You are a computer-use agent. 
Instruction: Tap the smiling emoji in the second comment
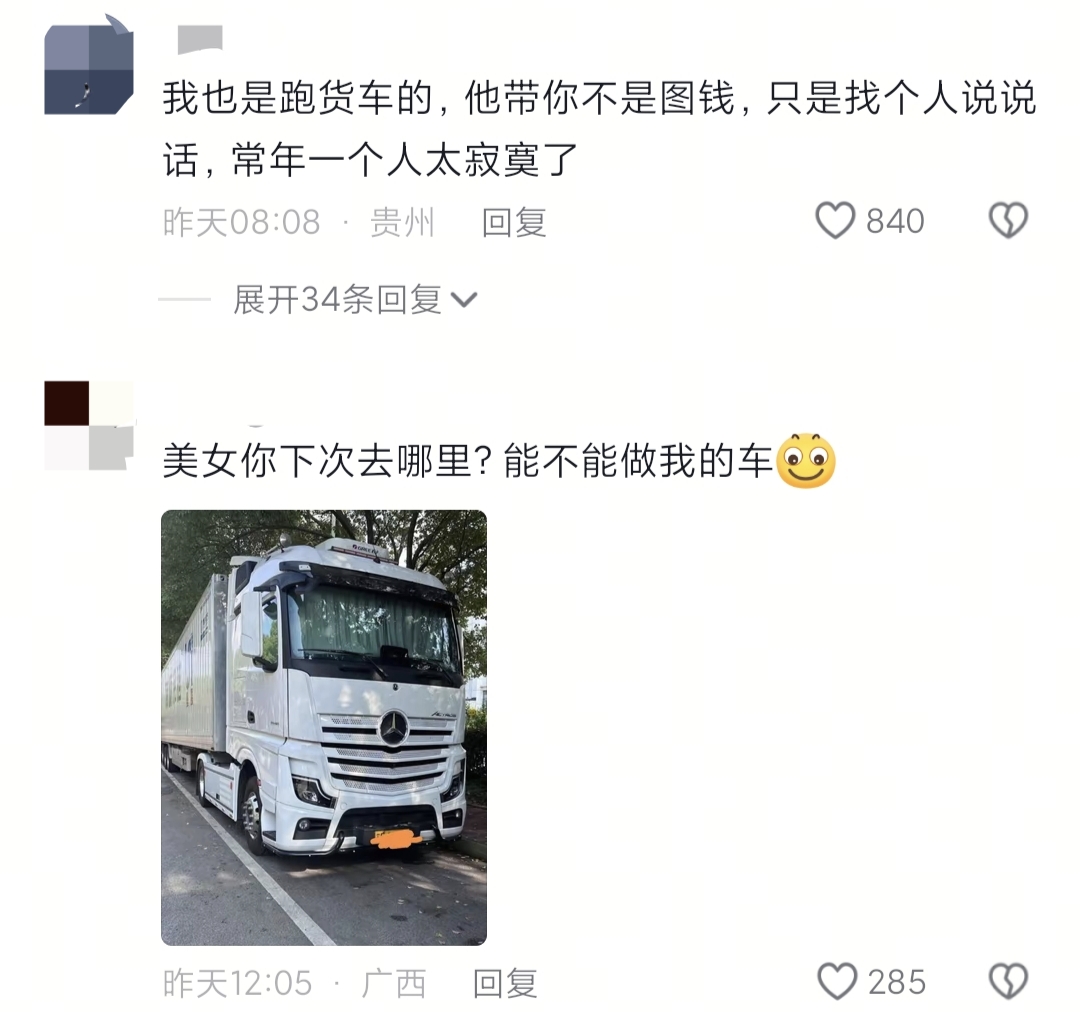[805, 461]
